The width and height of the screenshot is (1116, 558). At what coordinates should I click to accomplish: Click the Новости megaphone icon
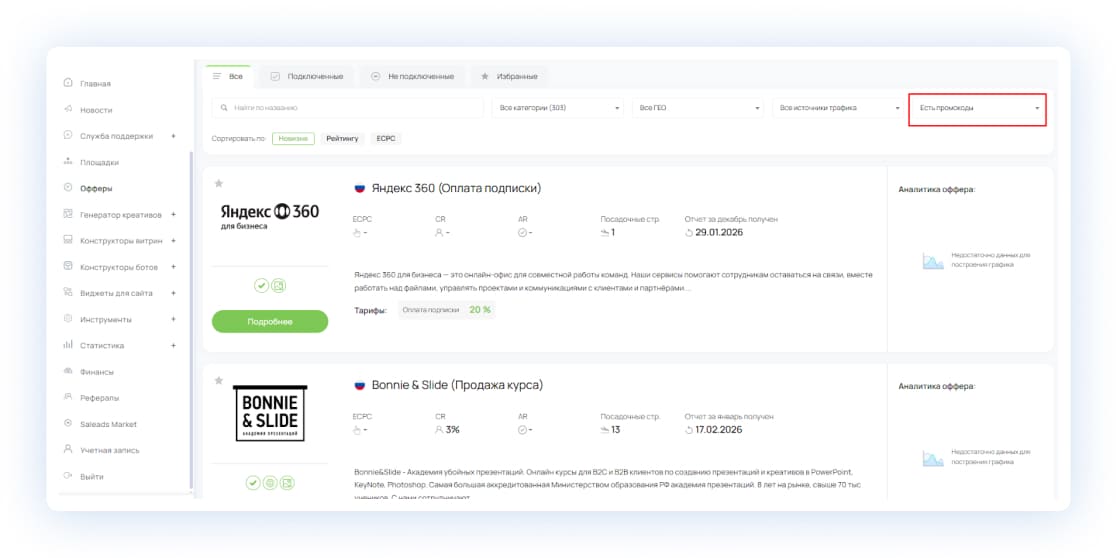(68, 109)
